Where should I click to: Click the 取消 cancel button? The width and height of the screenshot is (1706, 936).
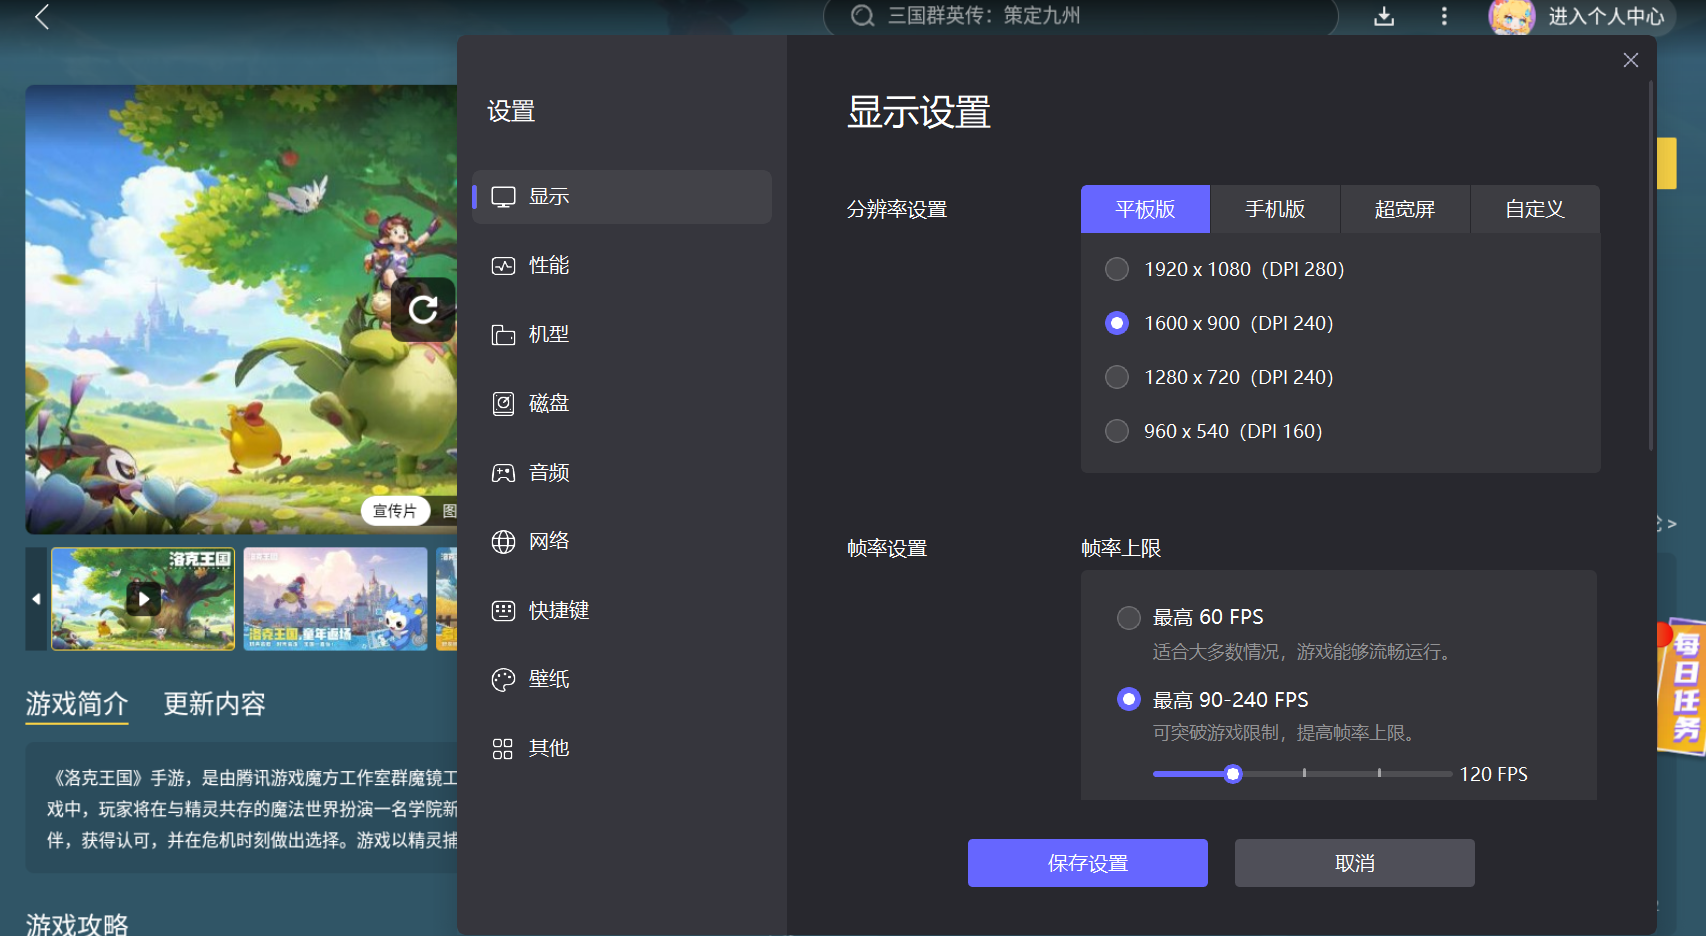click(1354, 862)
